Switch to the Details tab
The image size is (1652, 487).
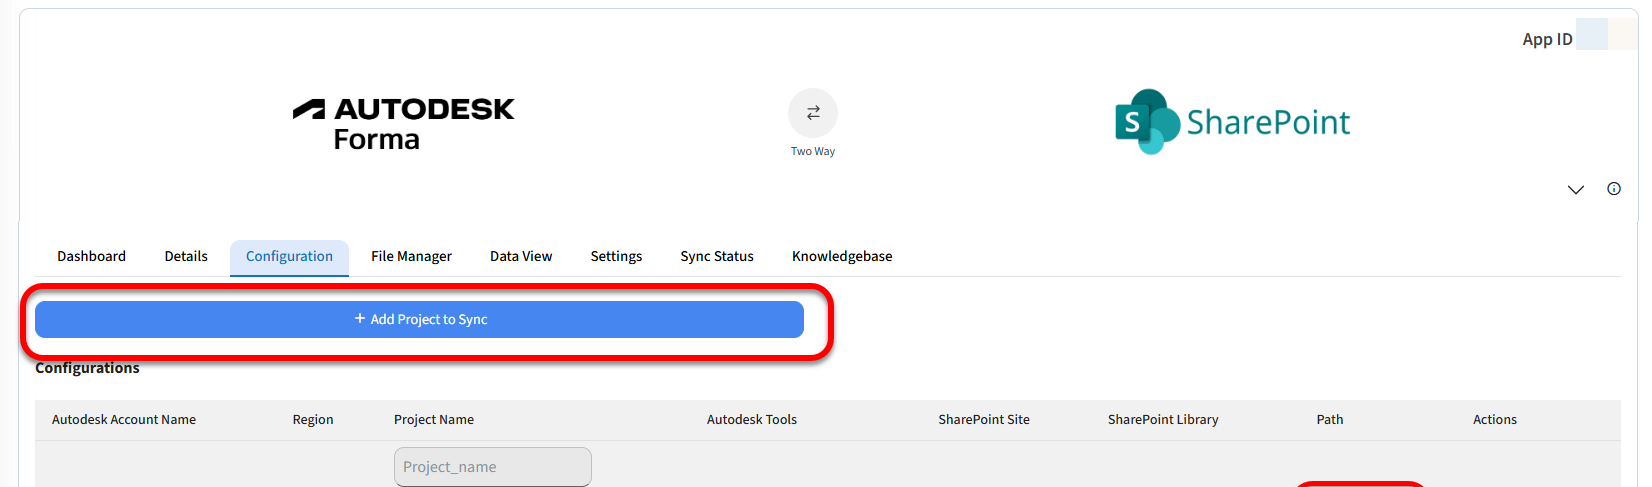coord(186,257)
